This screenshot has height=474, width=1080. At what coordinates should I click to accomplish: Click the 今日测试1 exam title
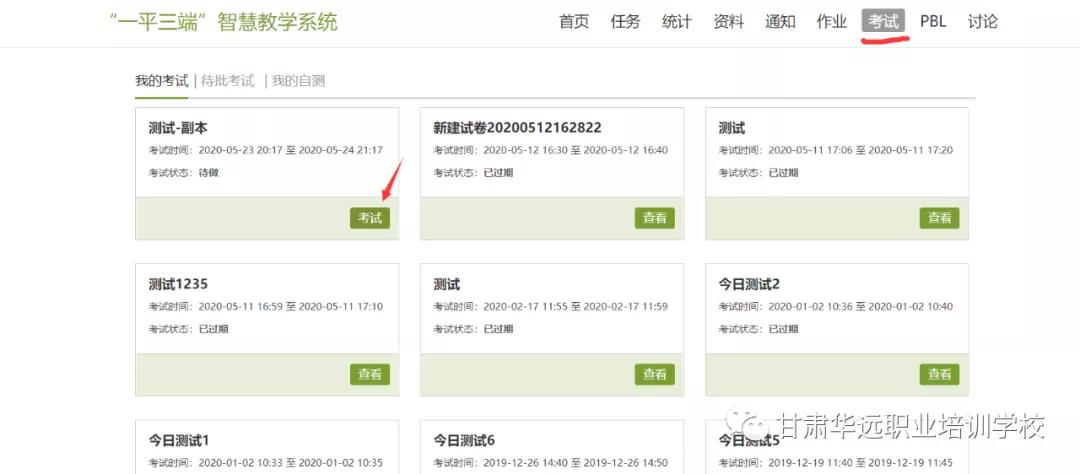[x=179, y=440]
